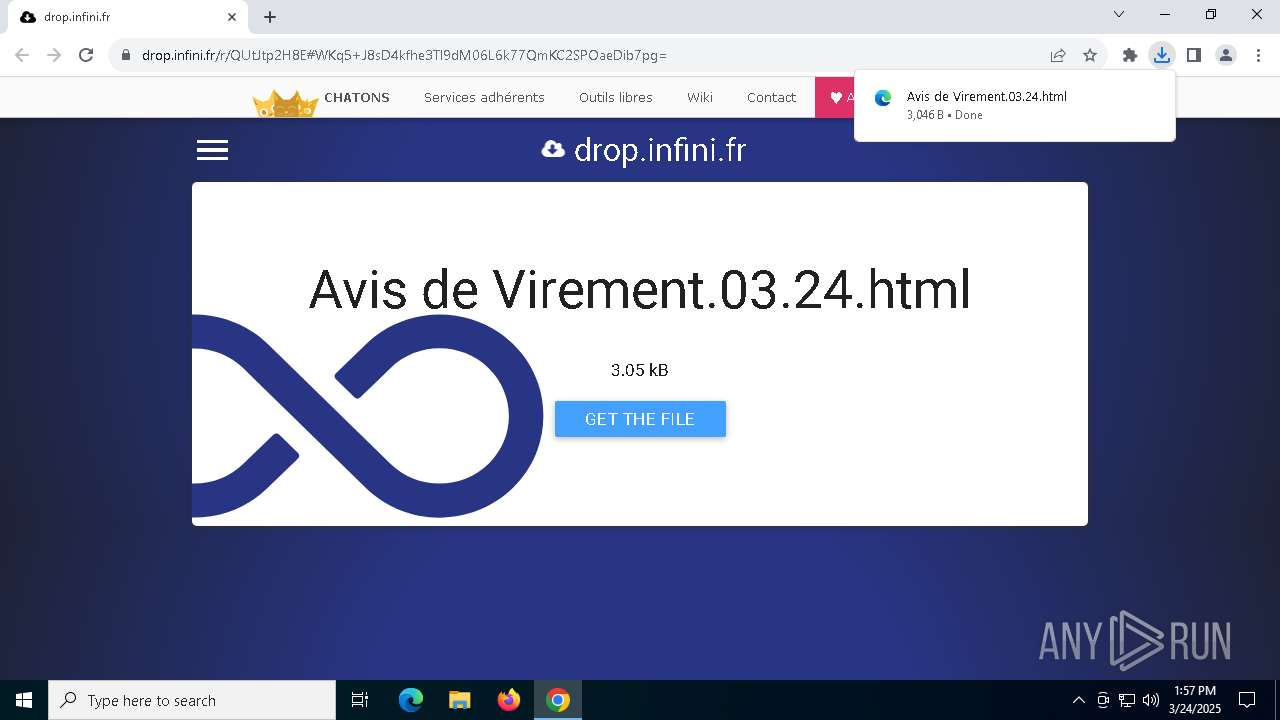Image resolution: width=1280 pixels, height=720 pixels.
Task: Open a new browser tab
Action: click(270, 17)
